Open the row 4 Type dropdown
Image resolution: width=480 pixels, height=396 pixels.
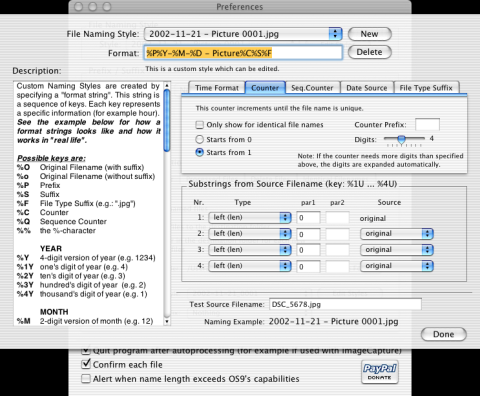[x=250, y=266]
